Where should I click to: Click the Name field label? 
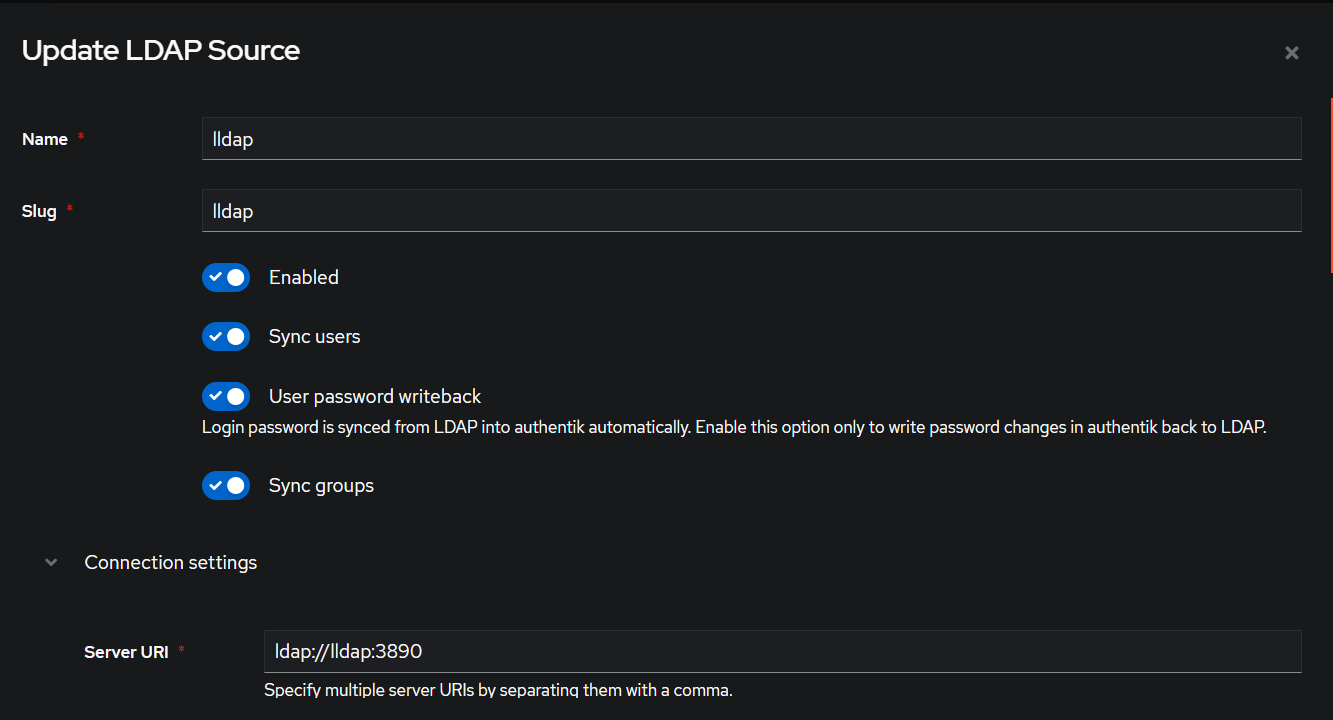click(42, 139)
